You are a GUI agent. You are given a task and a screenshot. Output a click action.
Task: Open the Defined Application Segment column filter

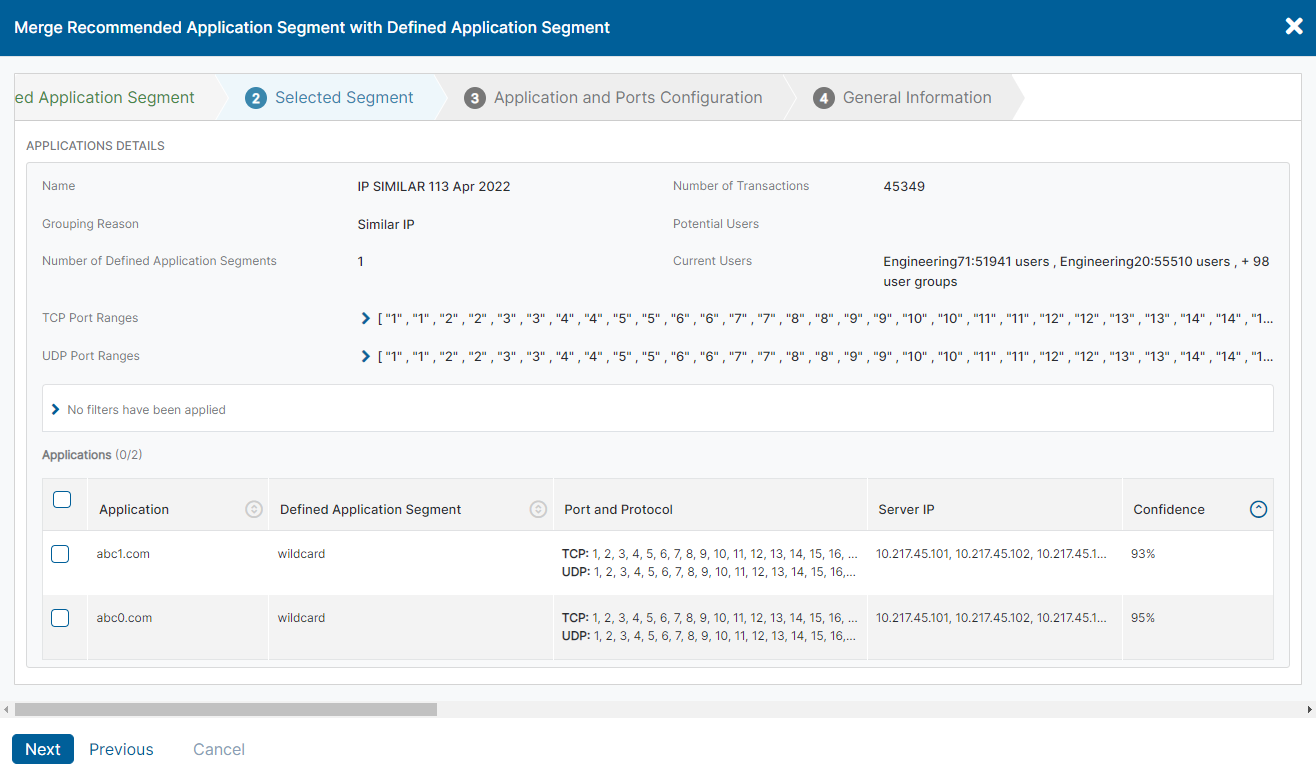(538, 509)
